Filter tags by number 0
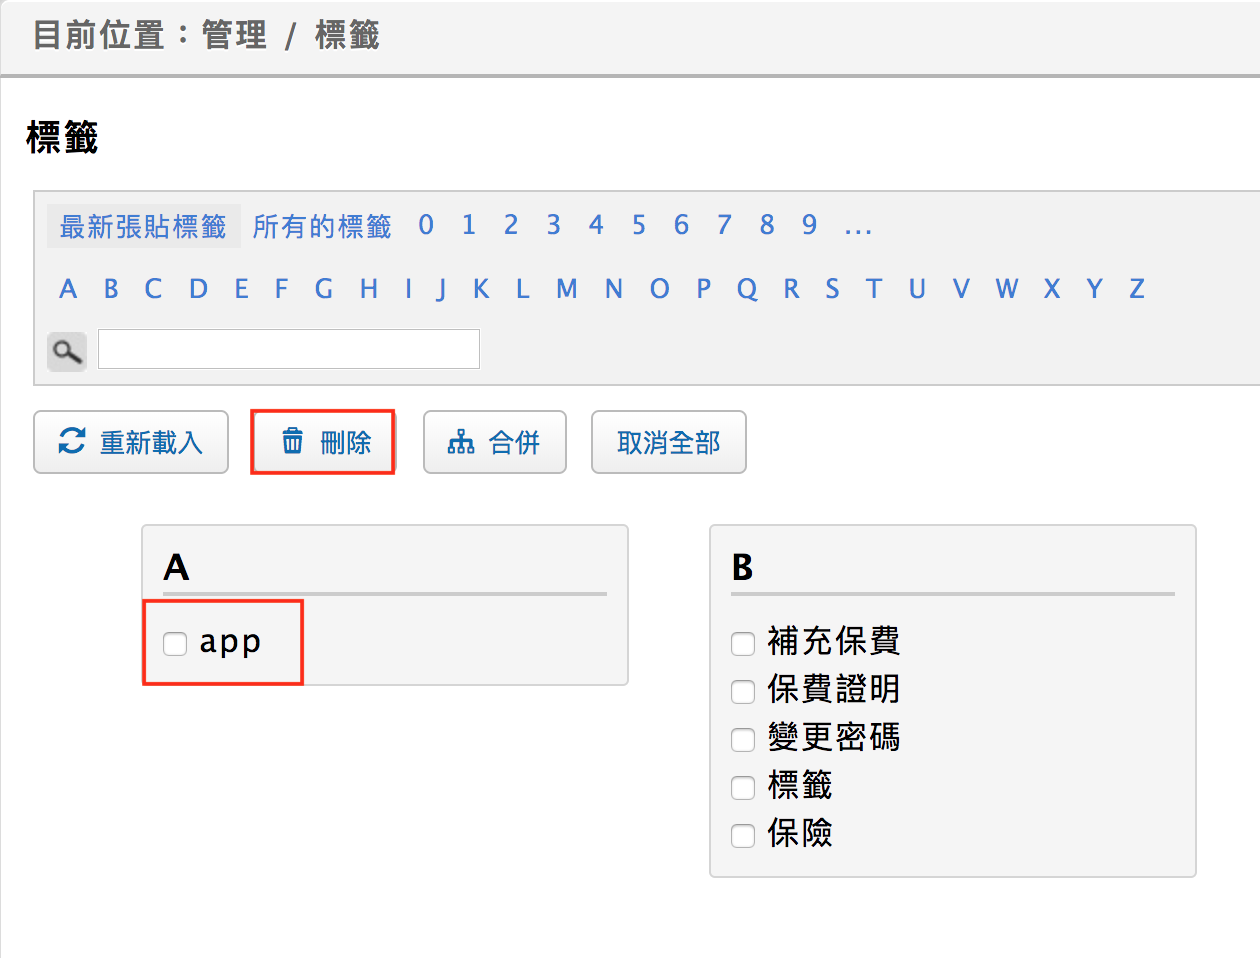This screenshot has width=1260, height=958. [426, 225]
